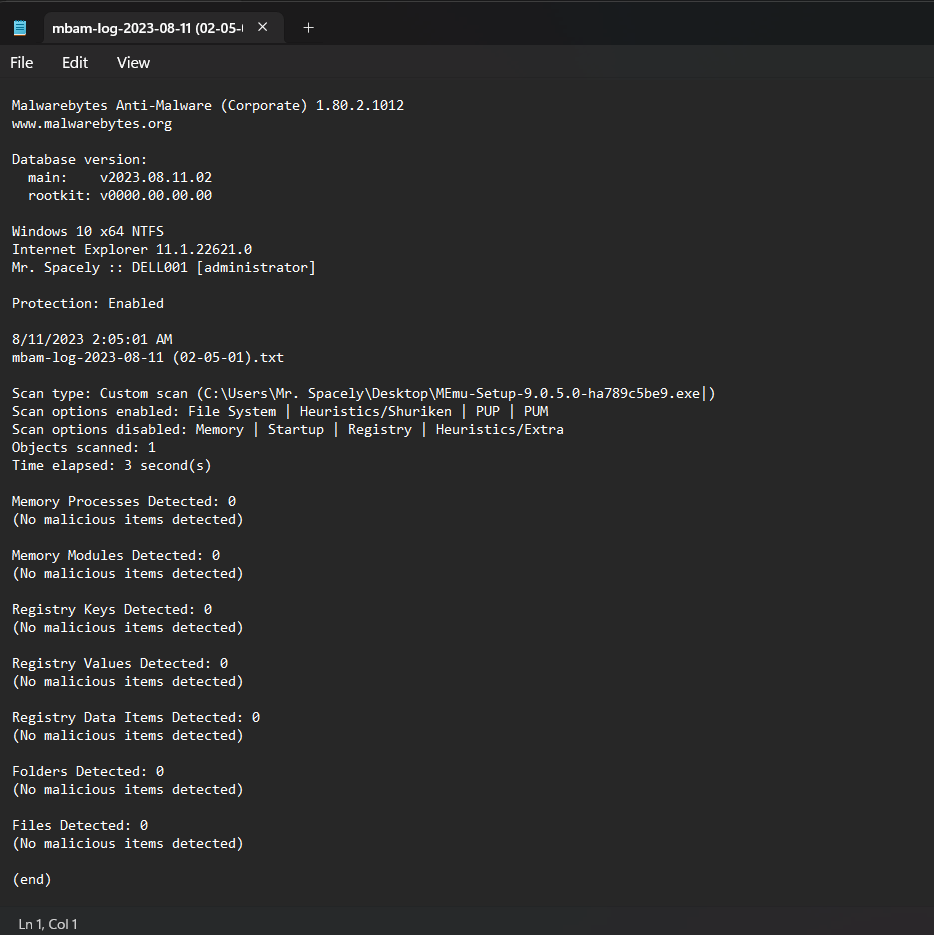Screen dimensions: 934x935
Task: Click the 'Protection: Enabled' line
Action: coord(88,303)
